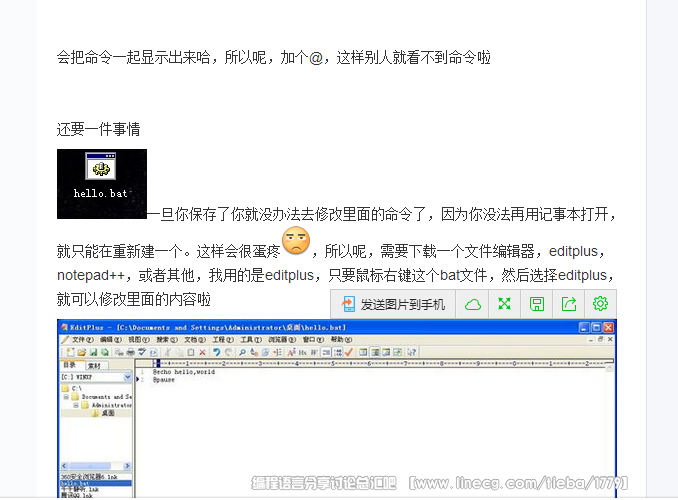This screenshot has height=500, width=678.
Task: Click the editplus link after 然后选择
Action: [x=582, y=275]
